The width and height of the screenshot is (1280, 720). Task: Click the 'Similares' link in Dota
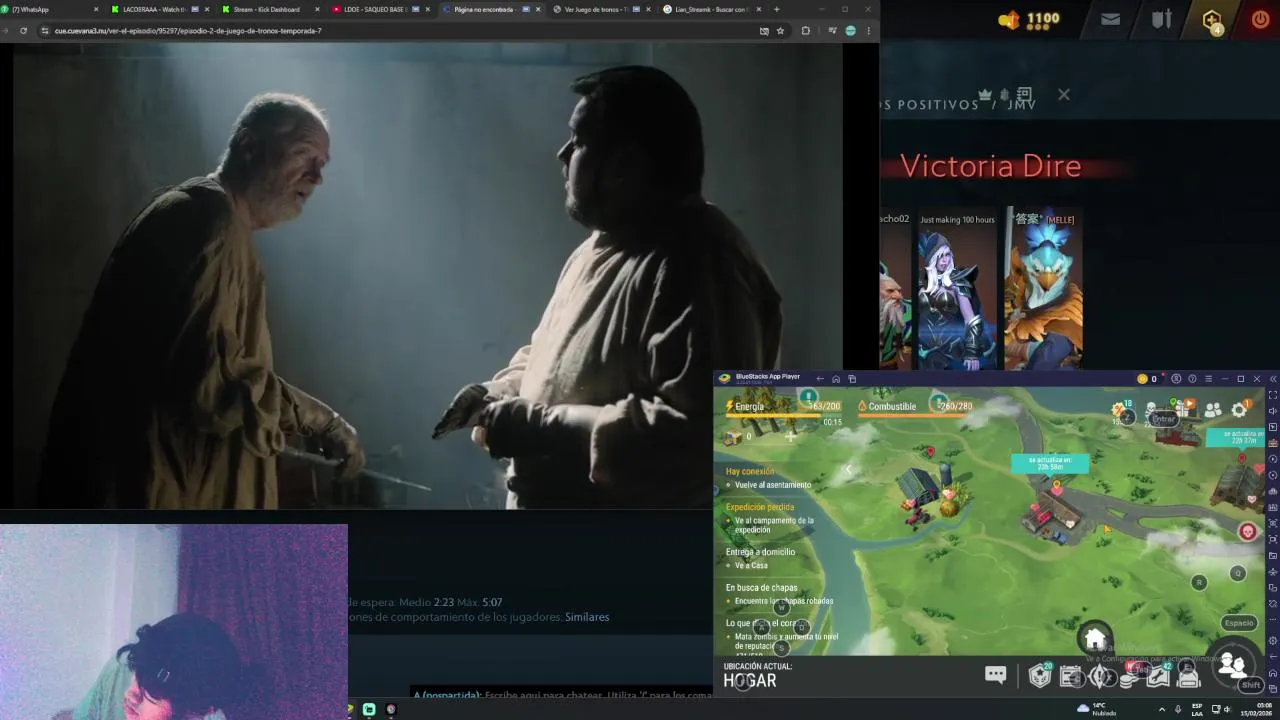click(x=587, y=617)
